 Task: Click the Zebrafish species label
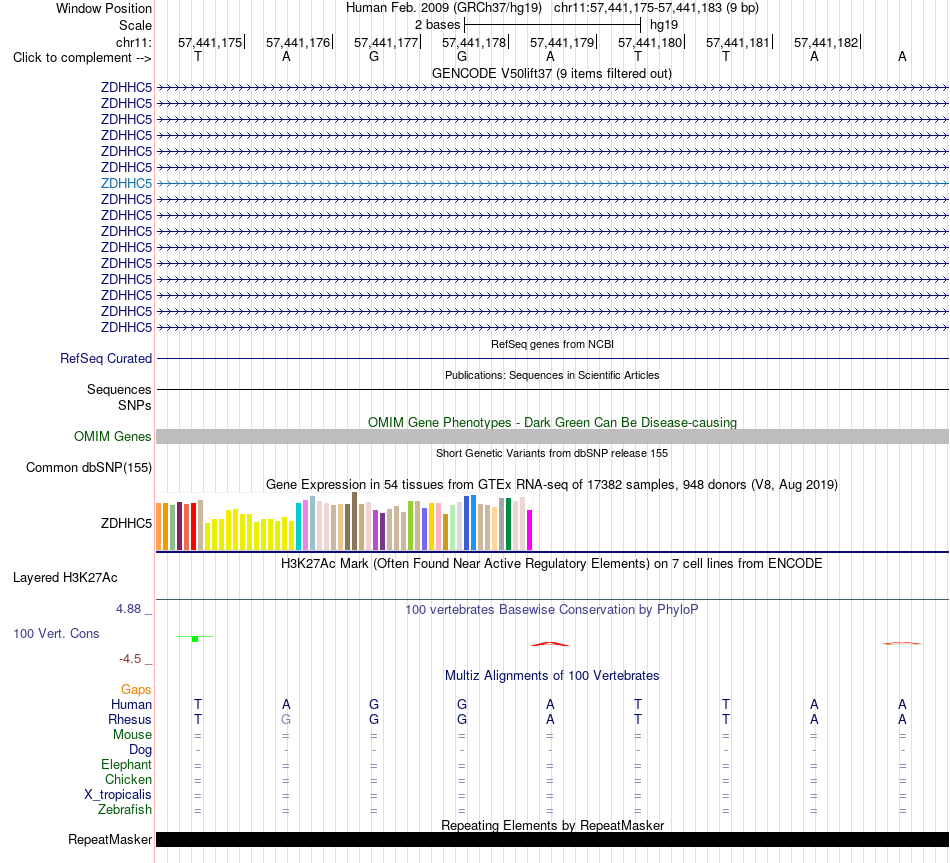tap(125, 809)
